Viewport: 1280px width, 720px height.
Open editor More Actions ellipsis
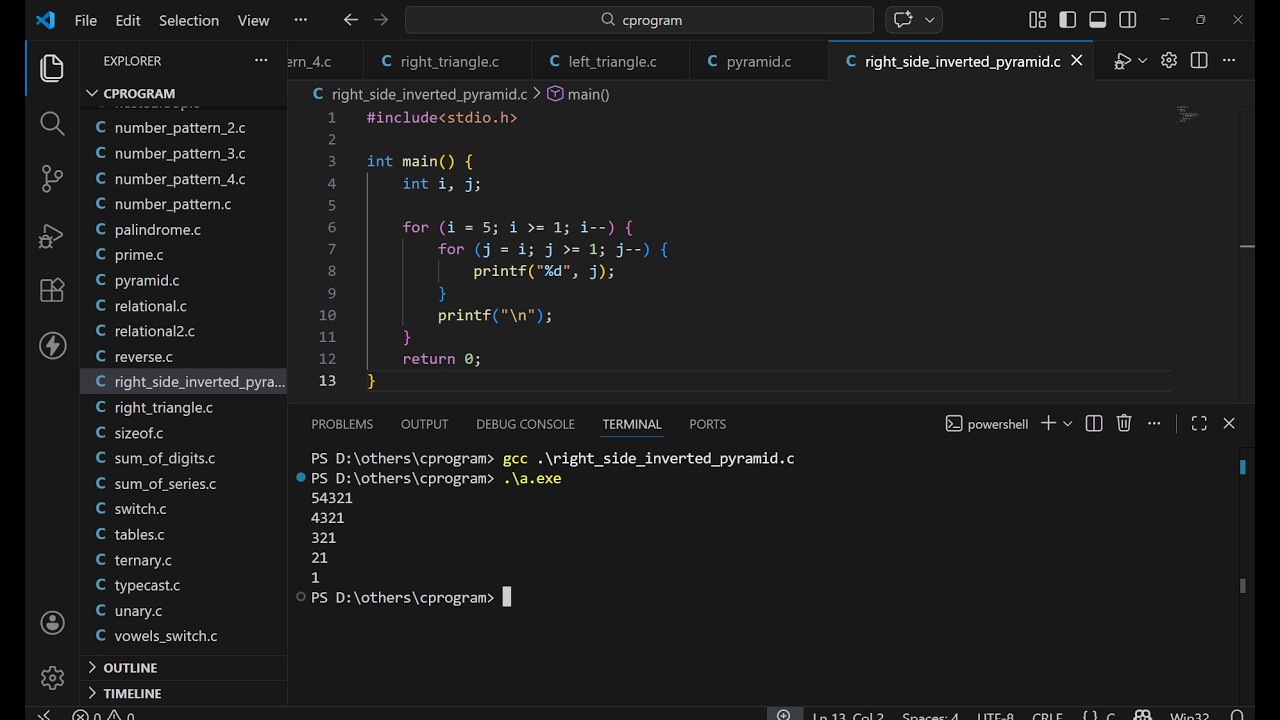tap(1229, 61)
